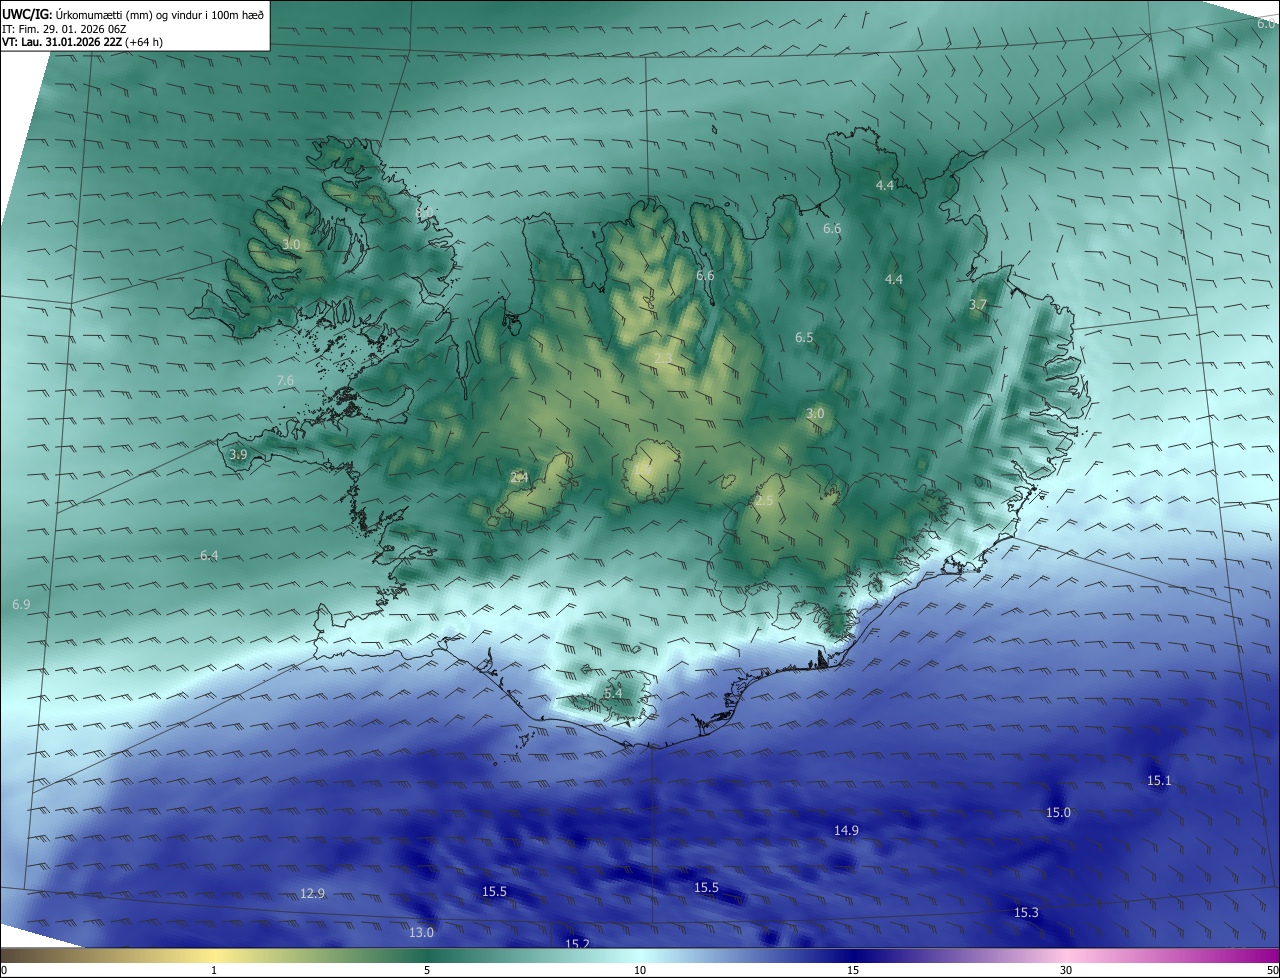Click the map value 2.3
Screen dimensions: 1280x978
click(x=663, y=358)
